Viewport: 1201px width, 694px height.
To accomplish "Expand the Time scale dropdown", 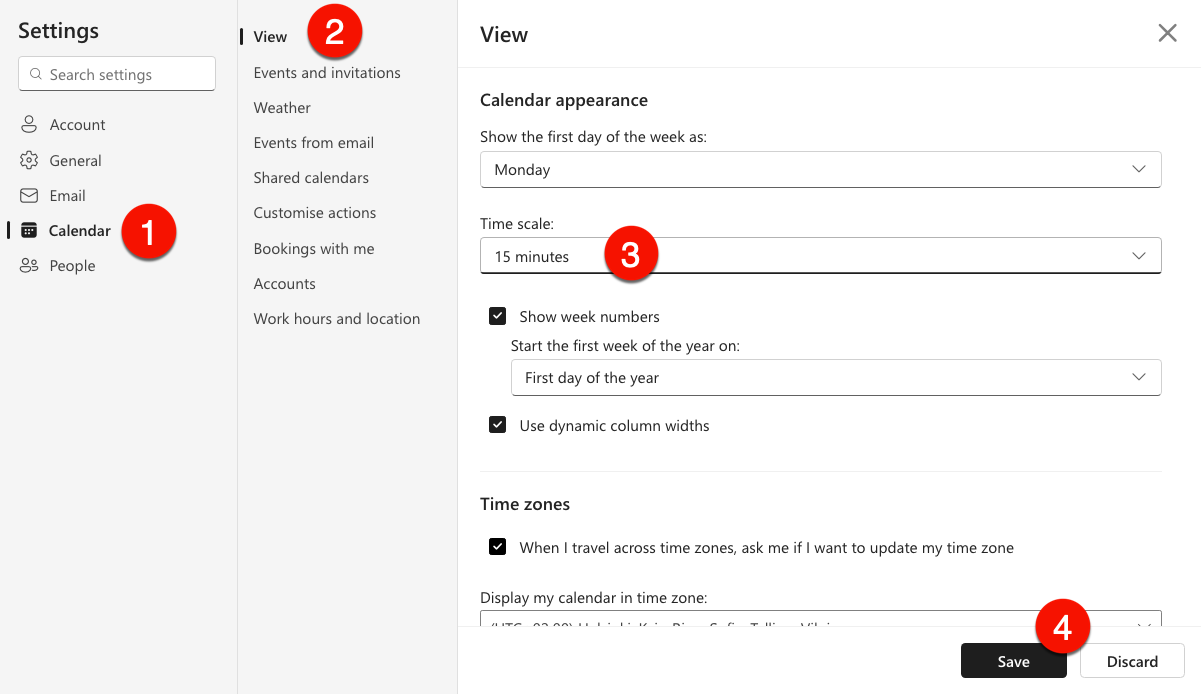I will (820, 256).
